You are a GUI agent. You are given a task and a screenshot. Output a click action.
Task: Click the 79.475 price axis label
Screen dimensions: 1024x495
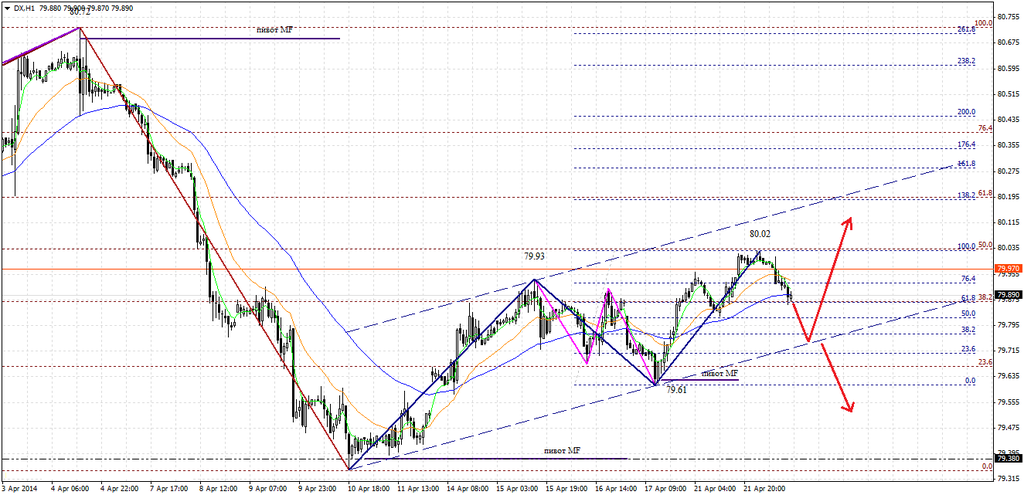pyautogui.click(x=1006, y=428)
